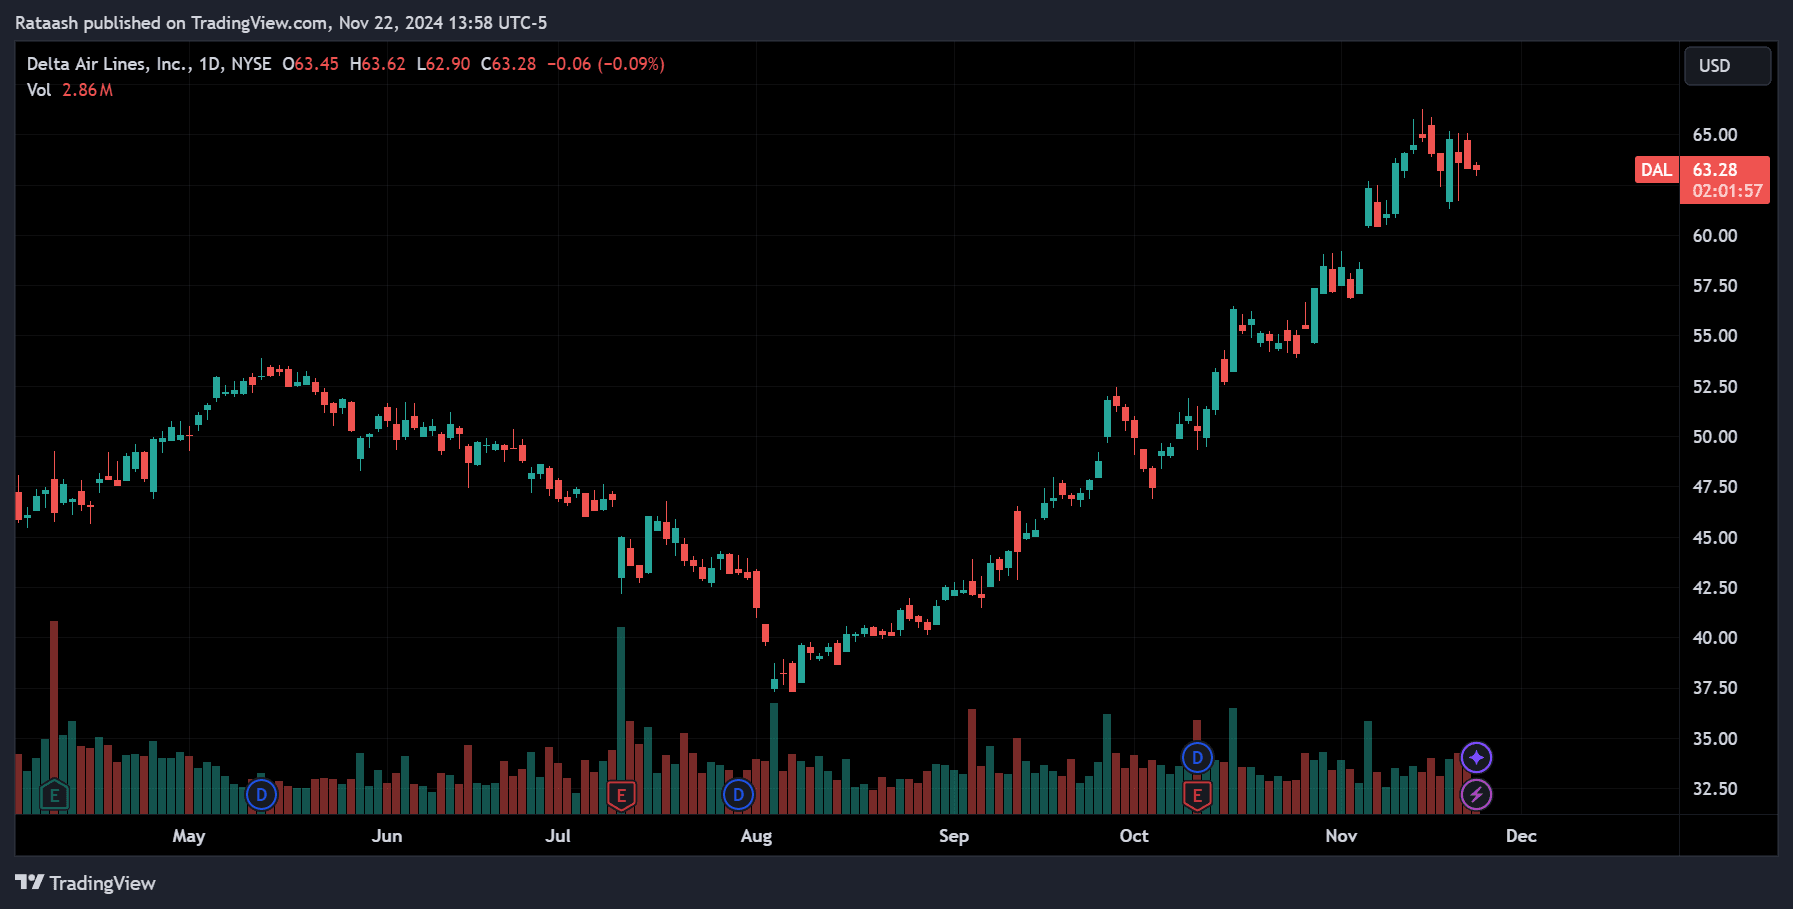
Task: Click the green earnings E marker in April
Action: click(55, 796)
